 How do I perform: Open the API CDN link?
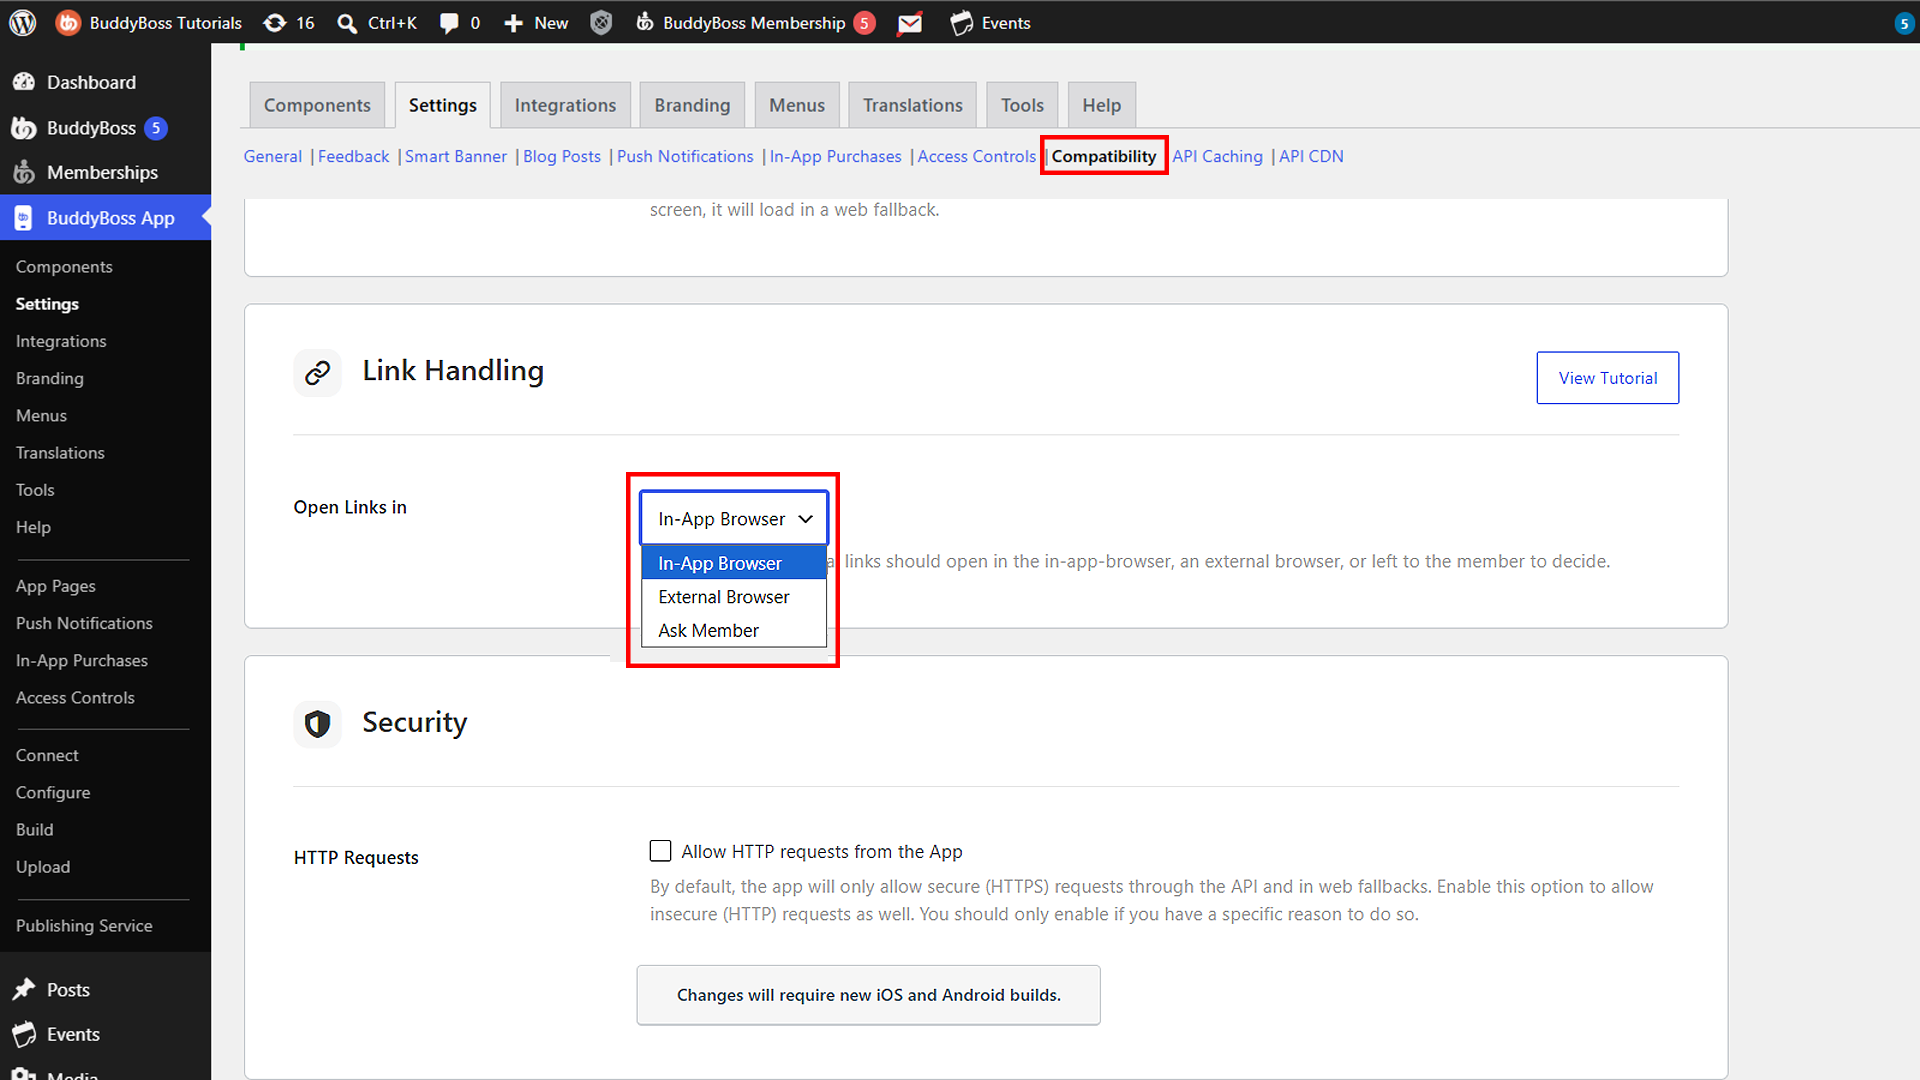click(x=1311, y=156)
